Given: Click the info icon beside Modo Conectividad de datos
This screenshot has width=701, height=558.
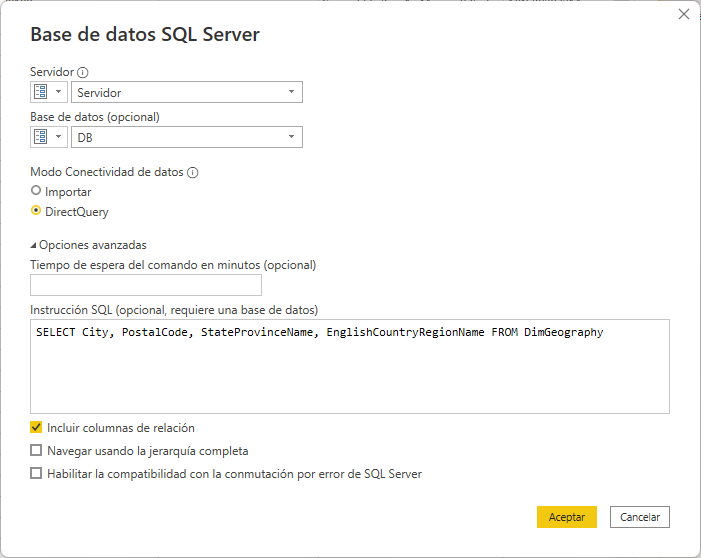Looking at the screenshot, I should click(x=193, y=172).
